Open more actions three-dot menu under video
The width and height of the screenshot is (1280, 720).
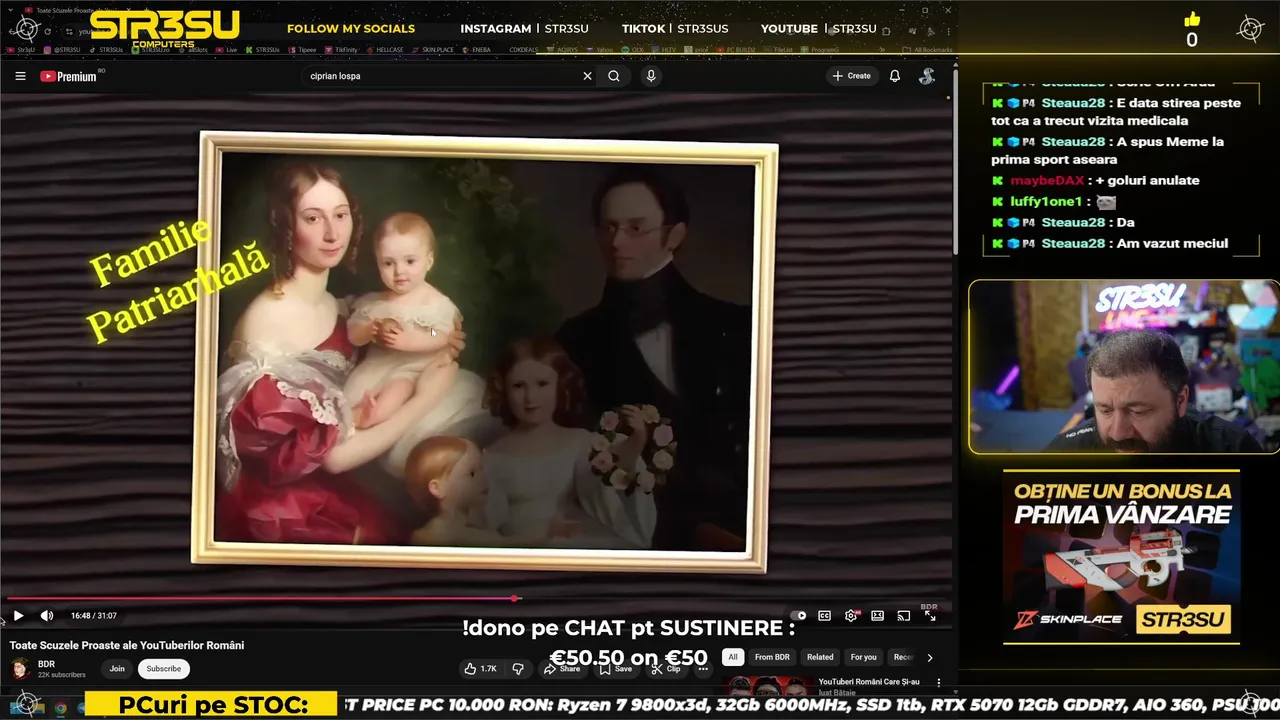703,669
